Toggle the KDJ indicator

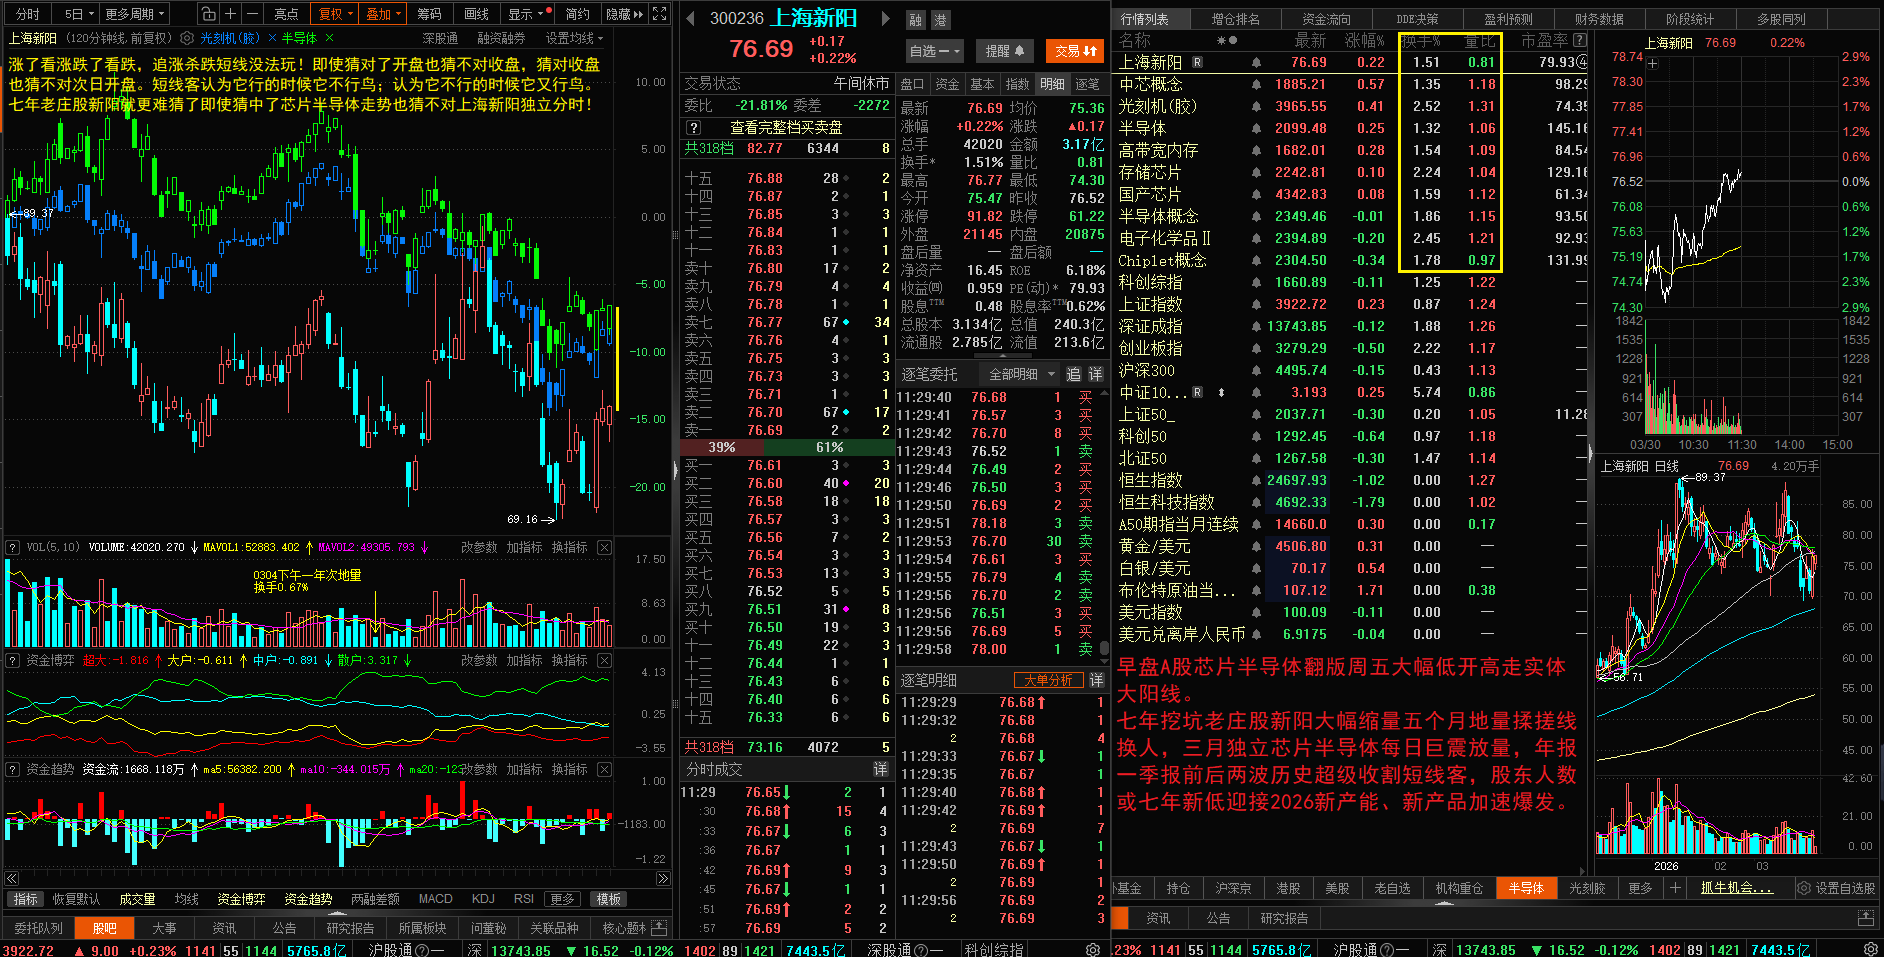[x=483, y=899]
